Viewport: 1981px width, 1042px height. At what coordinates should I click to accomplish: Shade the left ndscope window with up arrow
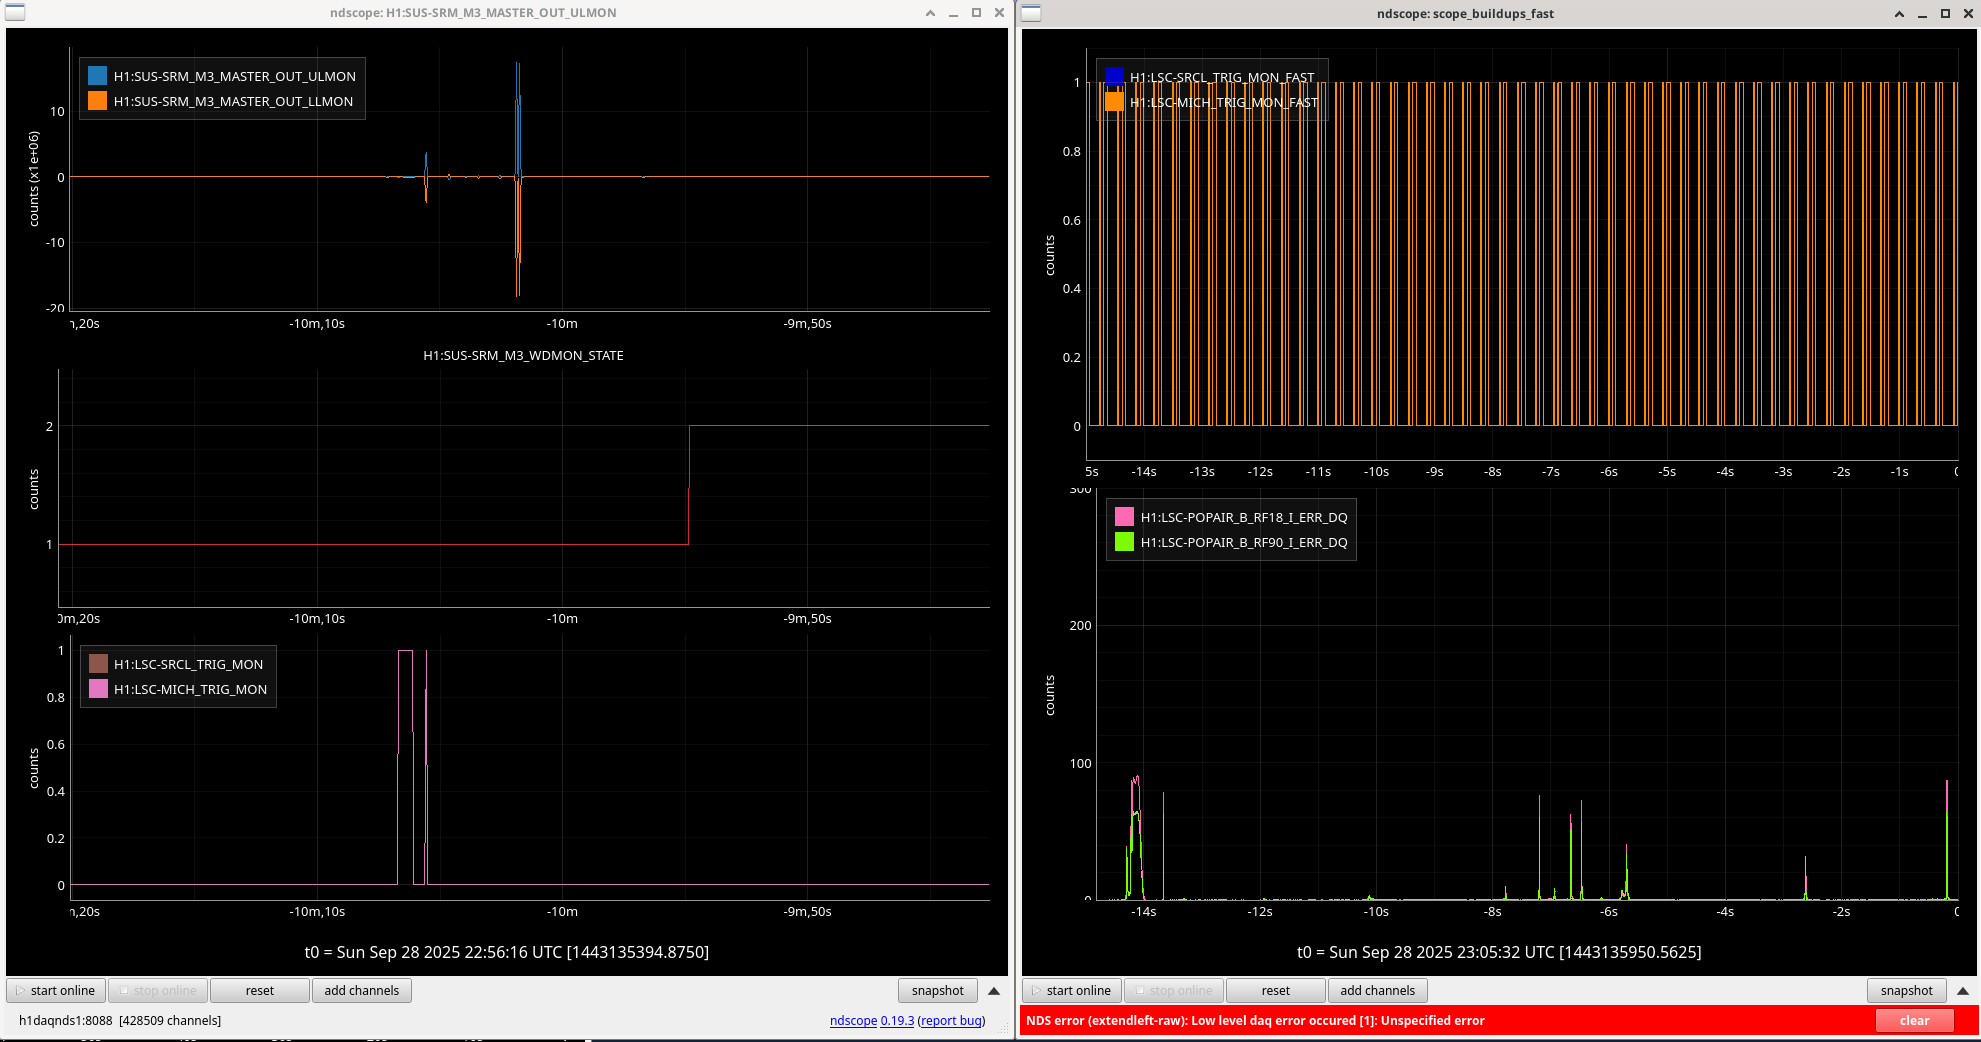(930, 13)
